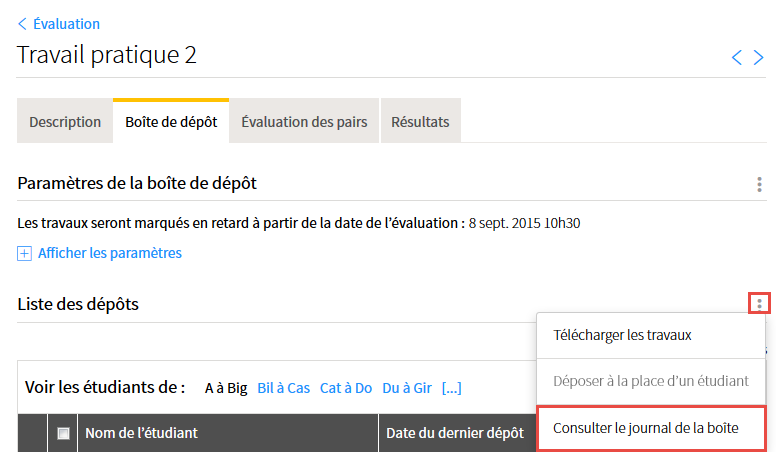Show students Cat à Do
Image resolution: width=776 pixels, height=452 pixels.
[x=346, y=388]
